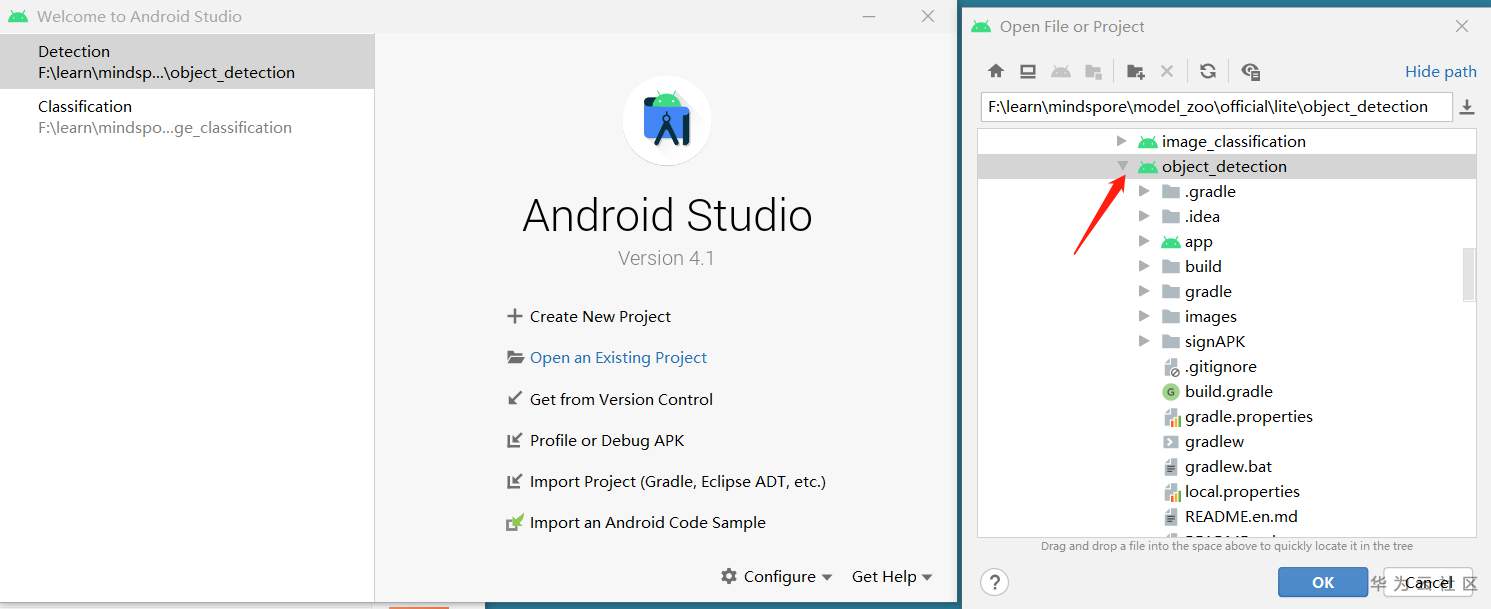
Task: Open the Configure dropdown menu
Action: [776, 576]
